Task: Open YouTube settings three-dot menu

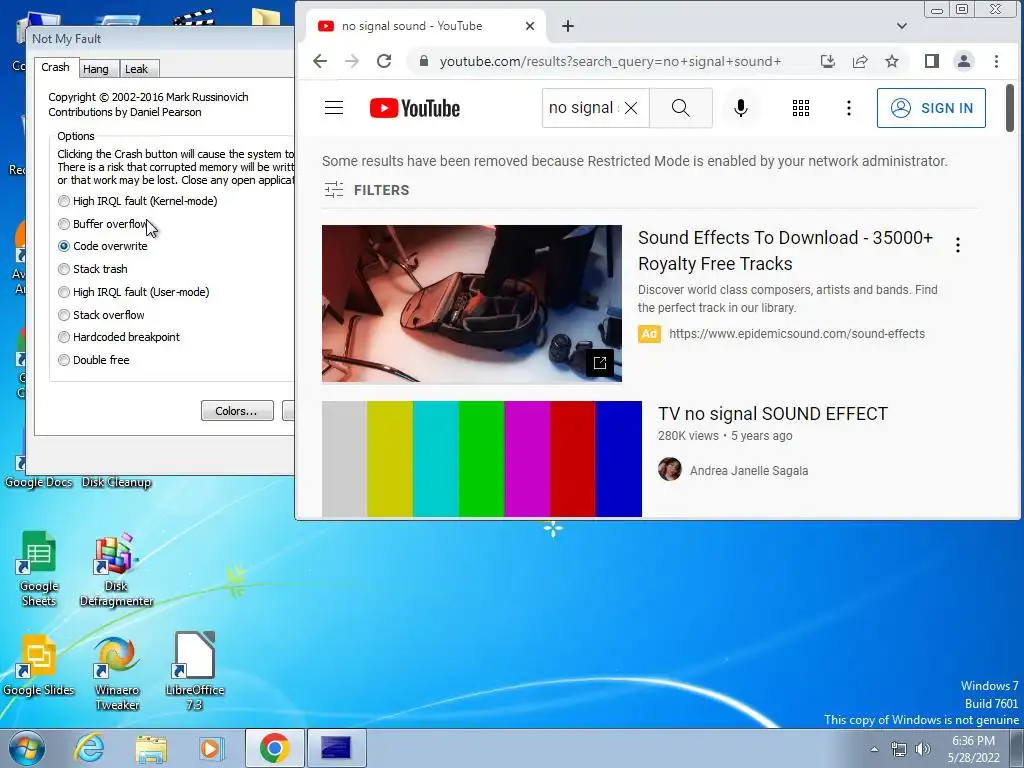Action: 848,108
